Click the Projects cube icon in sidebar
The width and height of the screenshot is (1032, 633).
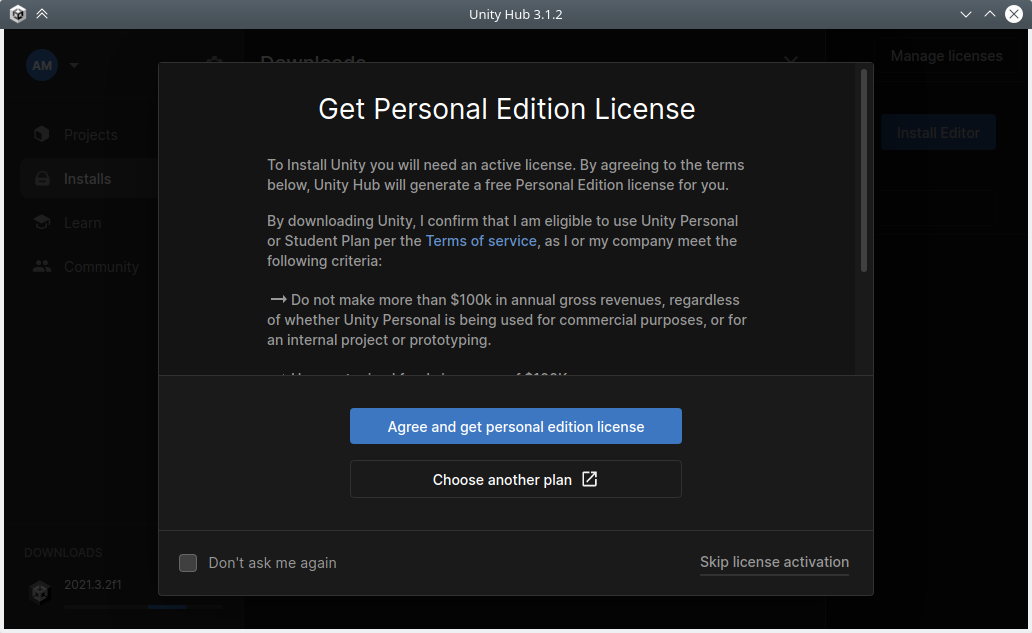(x=41, y=135)
